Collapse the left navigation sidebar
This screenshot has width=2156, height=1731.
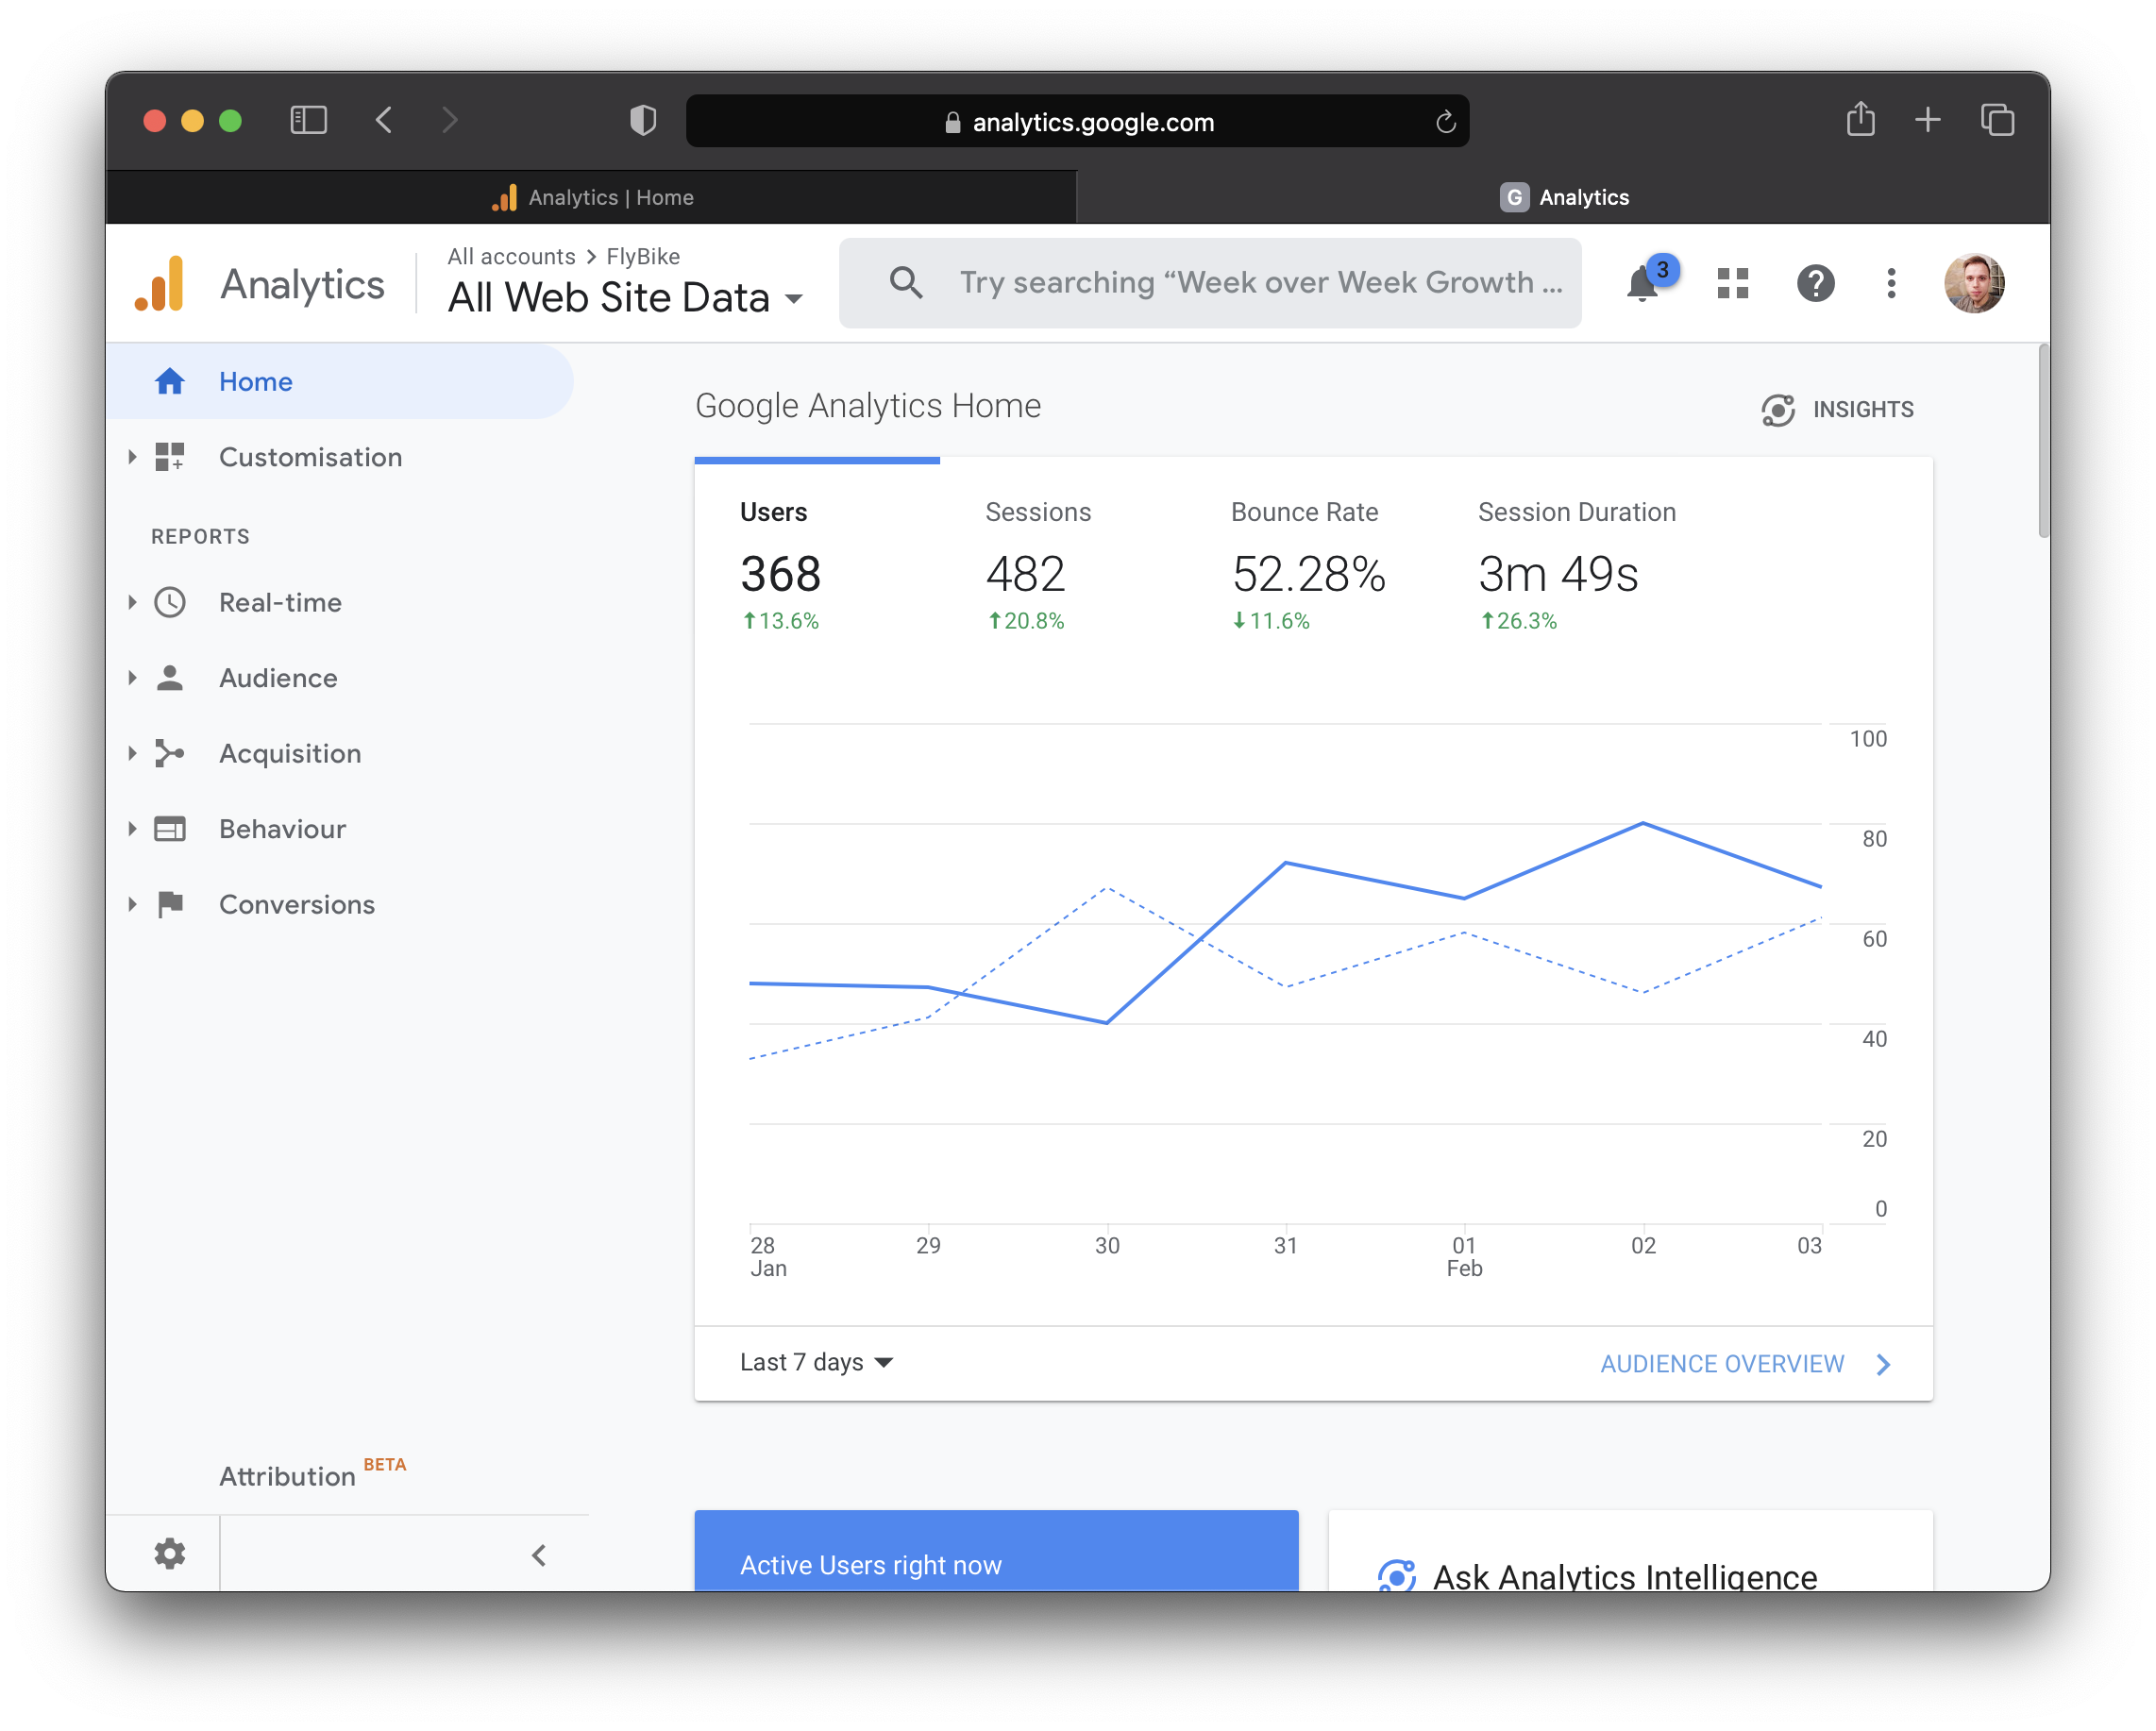(539, 1554)
